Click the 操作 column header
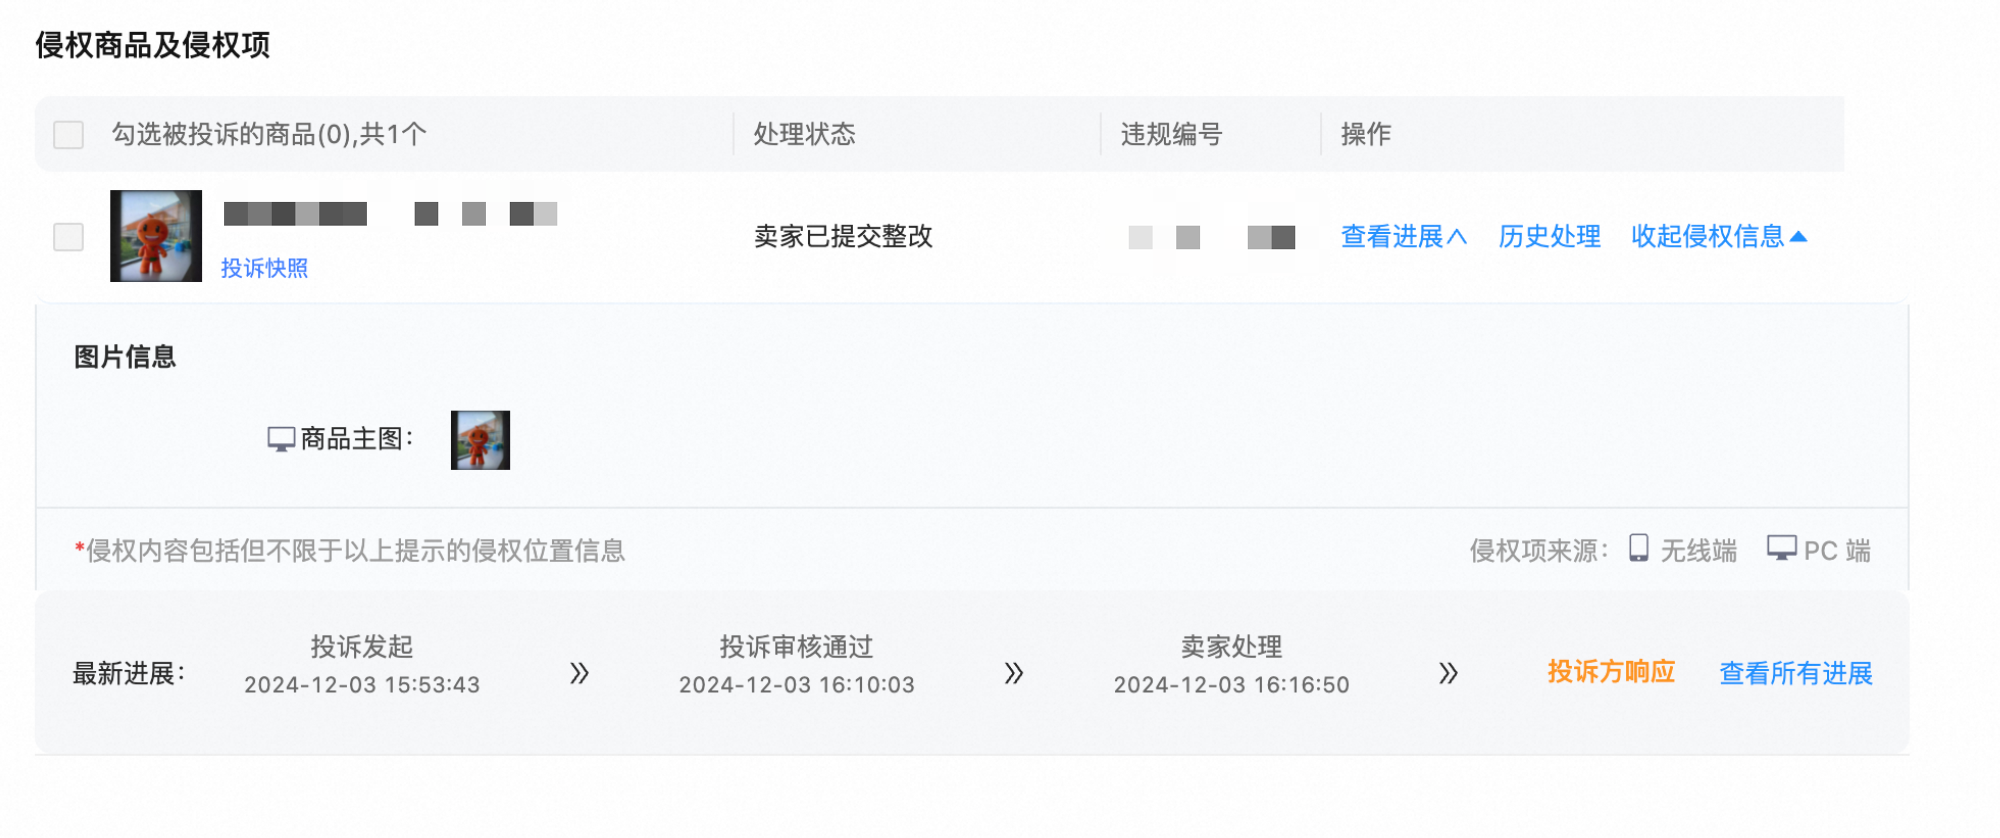Image resolution: width=2000 pixels, height=838 pixels. coord(1366,134)
